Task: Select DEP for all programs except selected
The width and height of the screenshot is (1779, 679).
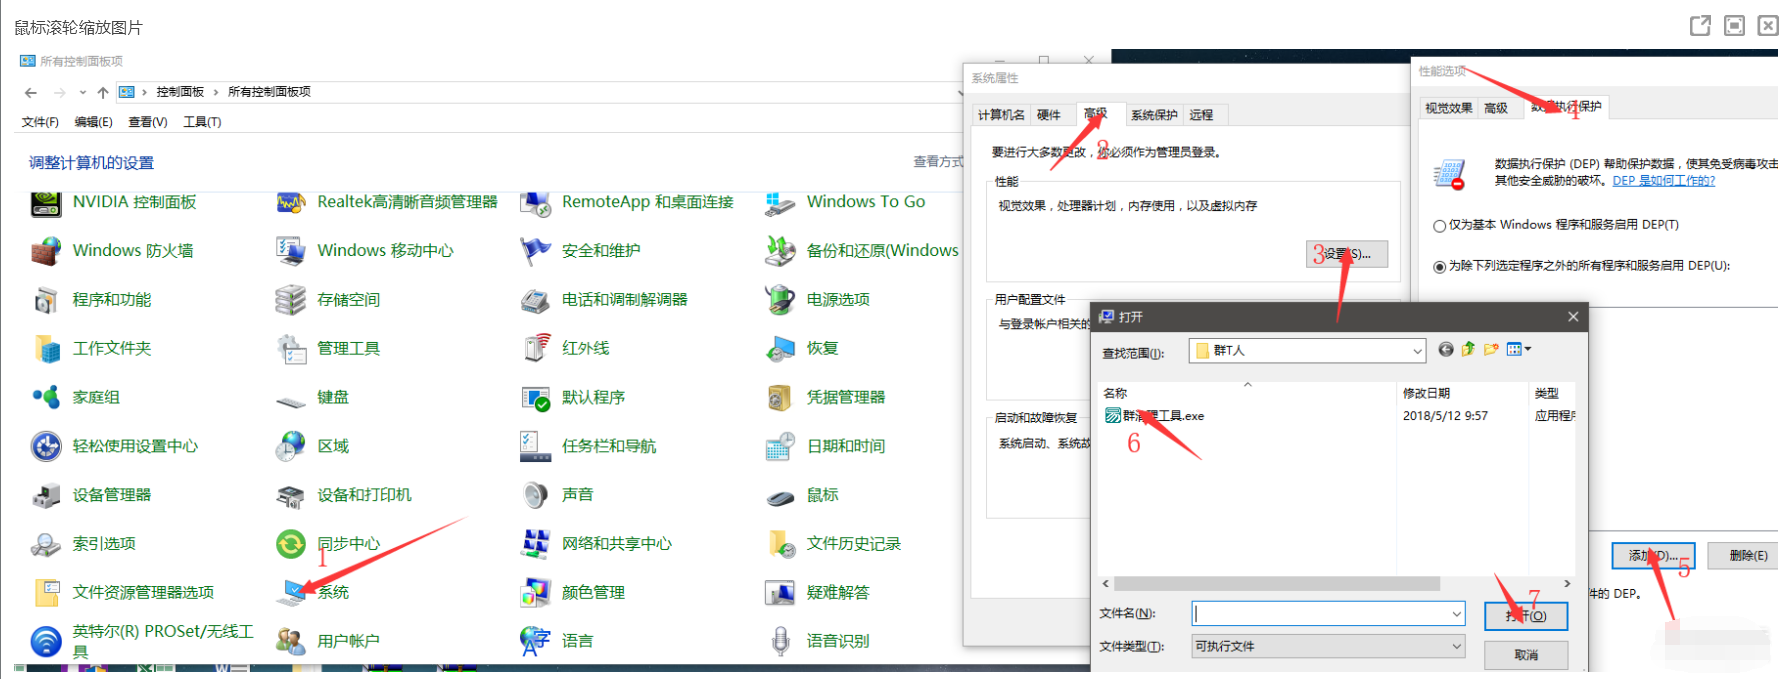Action: point(1440,267)
